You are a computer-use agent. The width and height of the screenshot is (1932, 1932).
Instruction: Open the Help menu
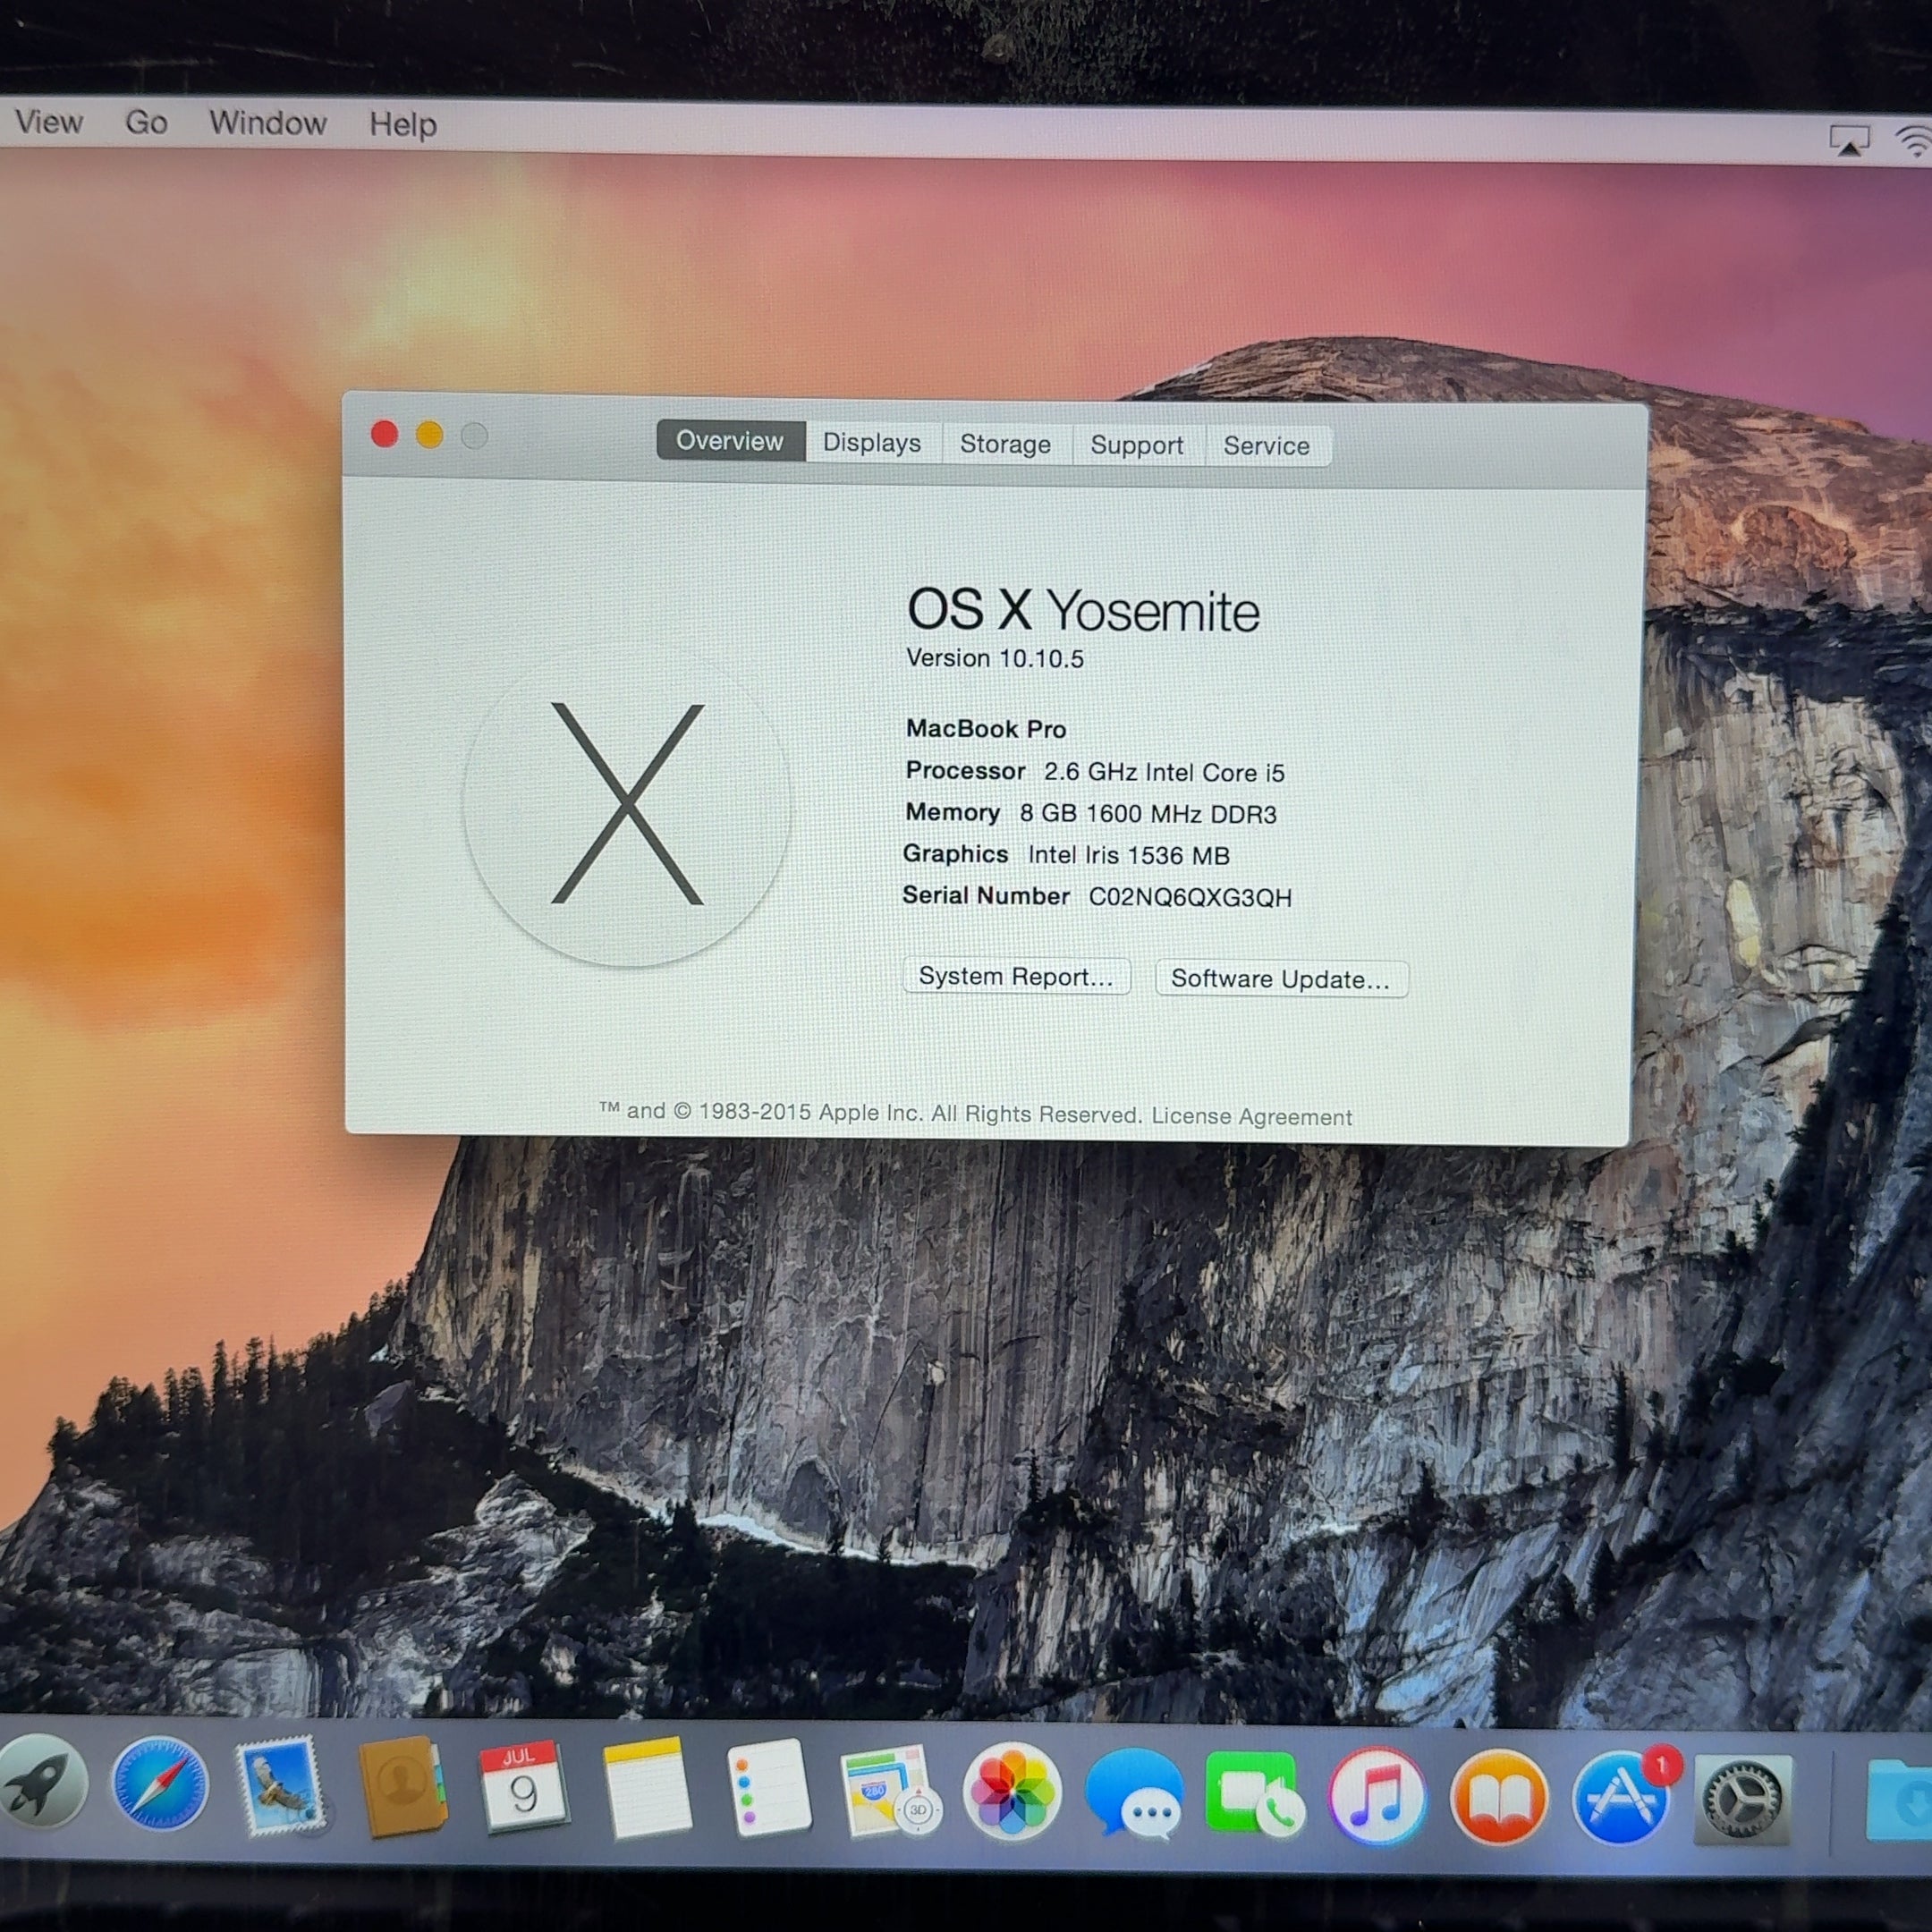[x=403, y=125]
